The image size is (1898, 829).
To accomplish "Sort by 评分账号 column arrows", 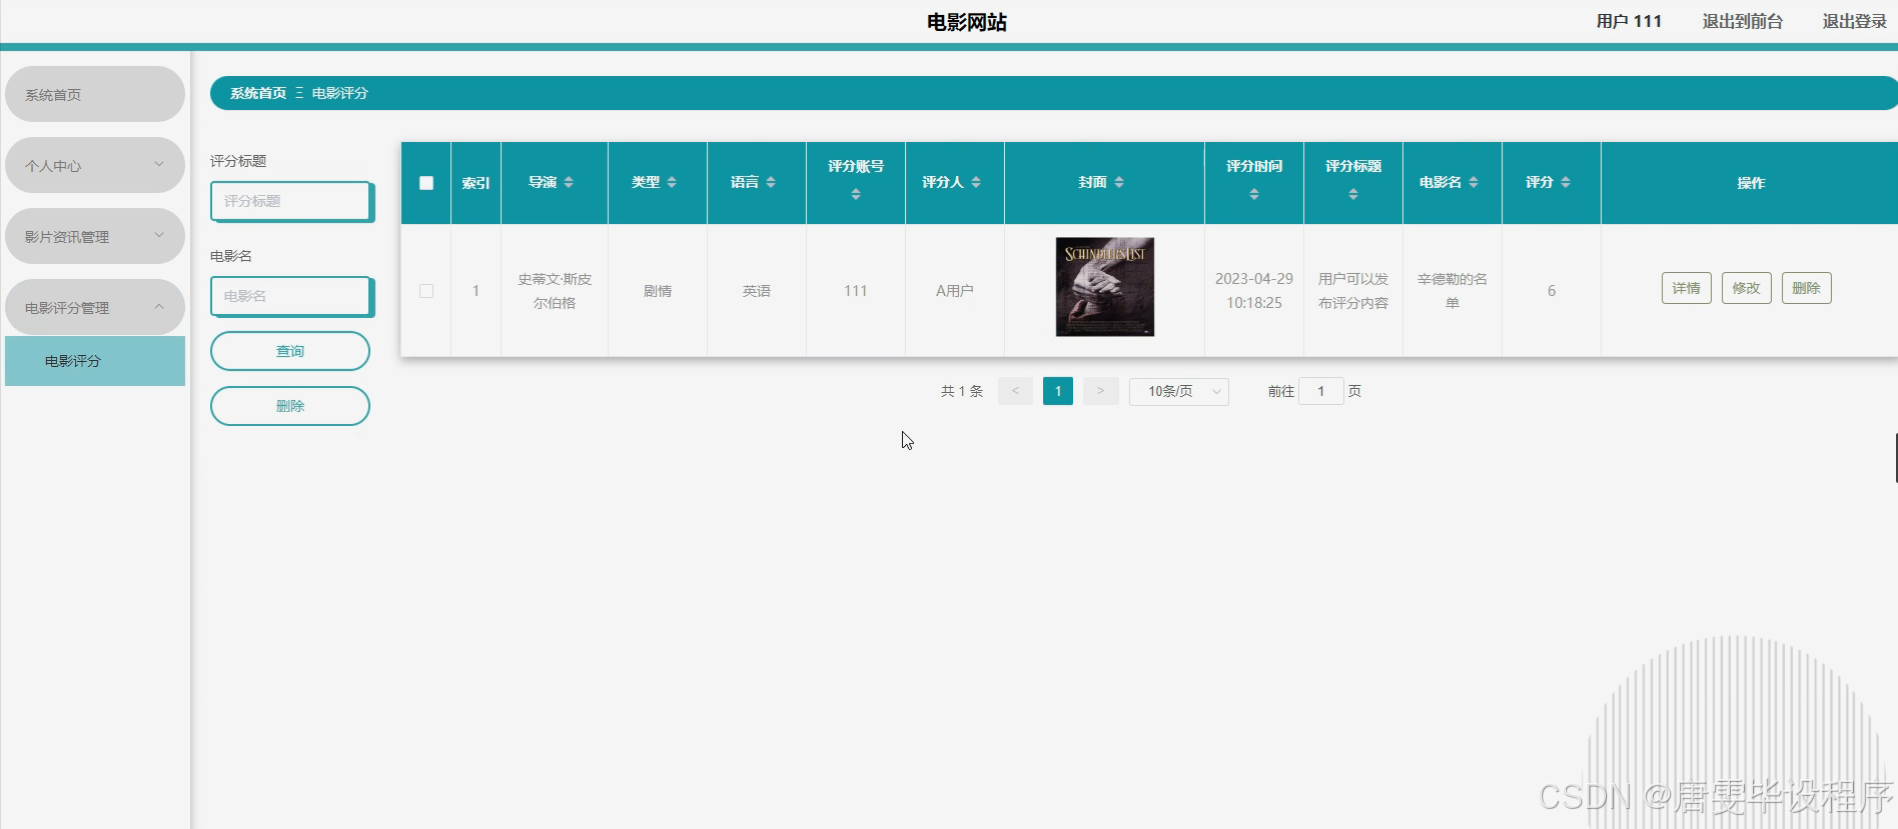I will pyautogui.click(x=856, y=194).
